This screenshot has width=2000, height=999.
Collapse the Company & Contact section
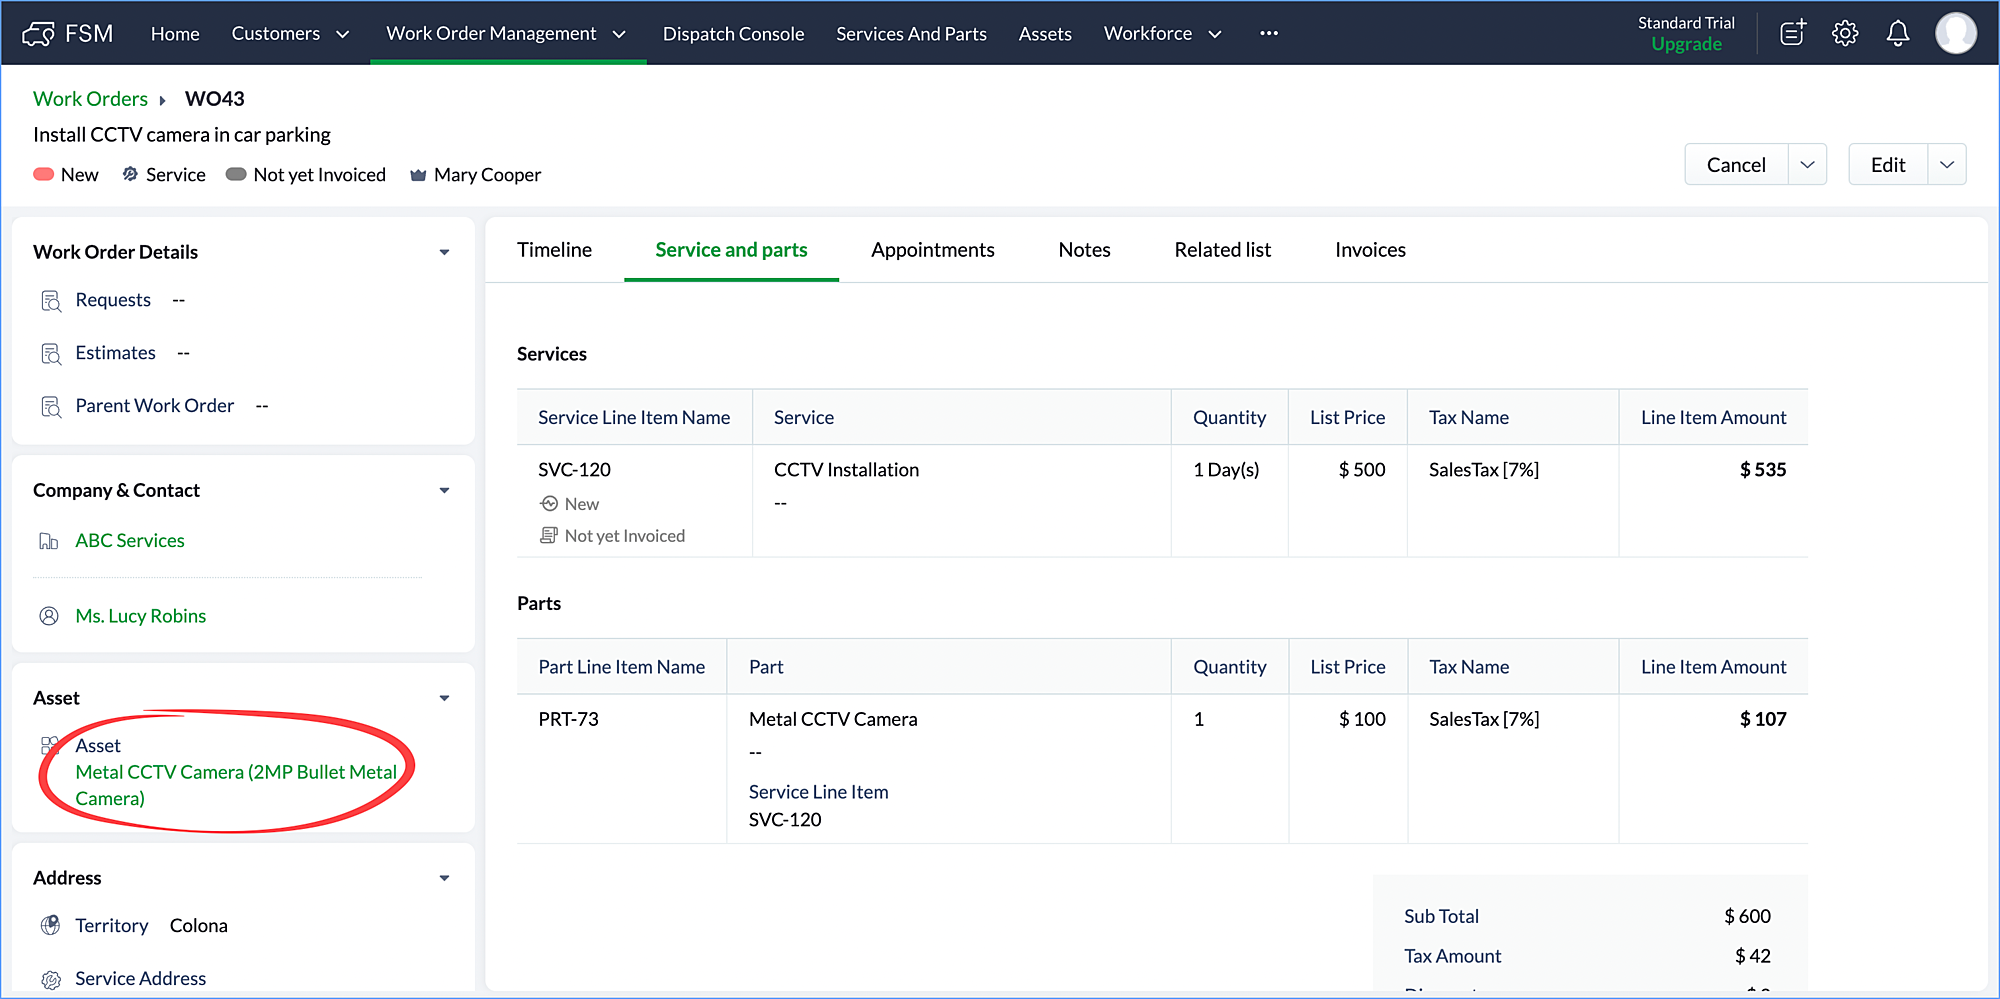(x=444, y=490)
